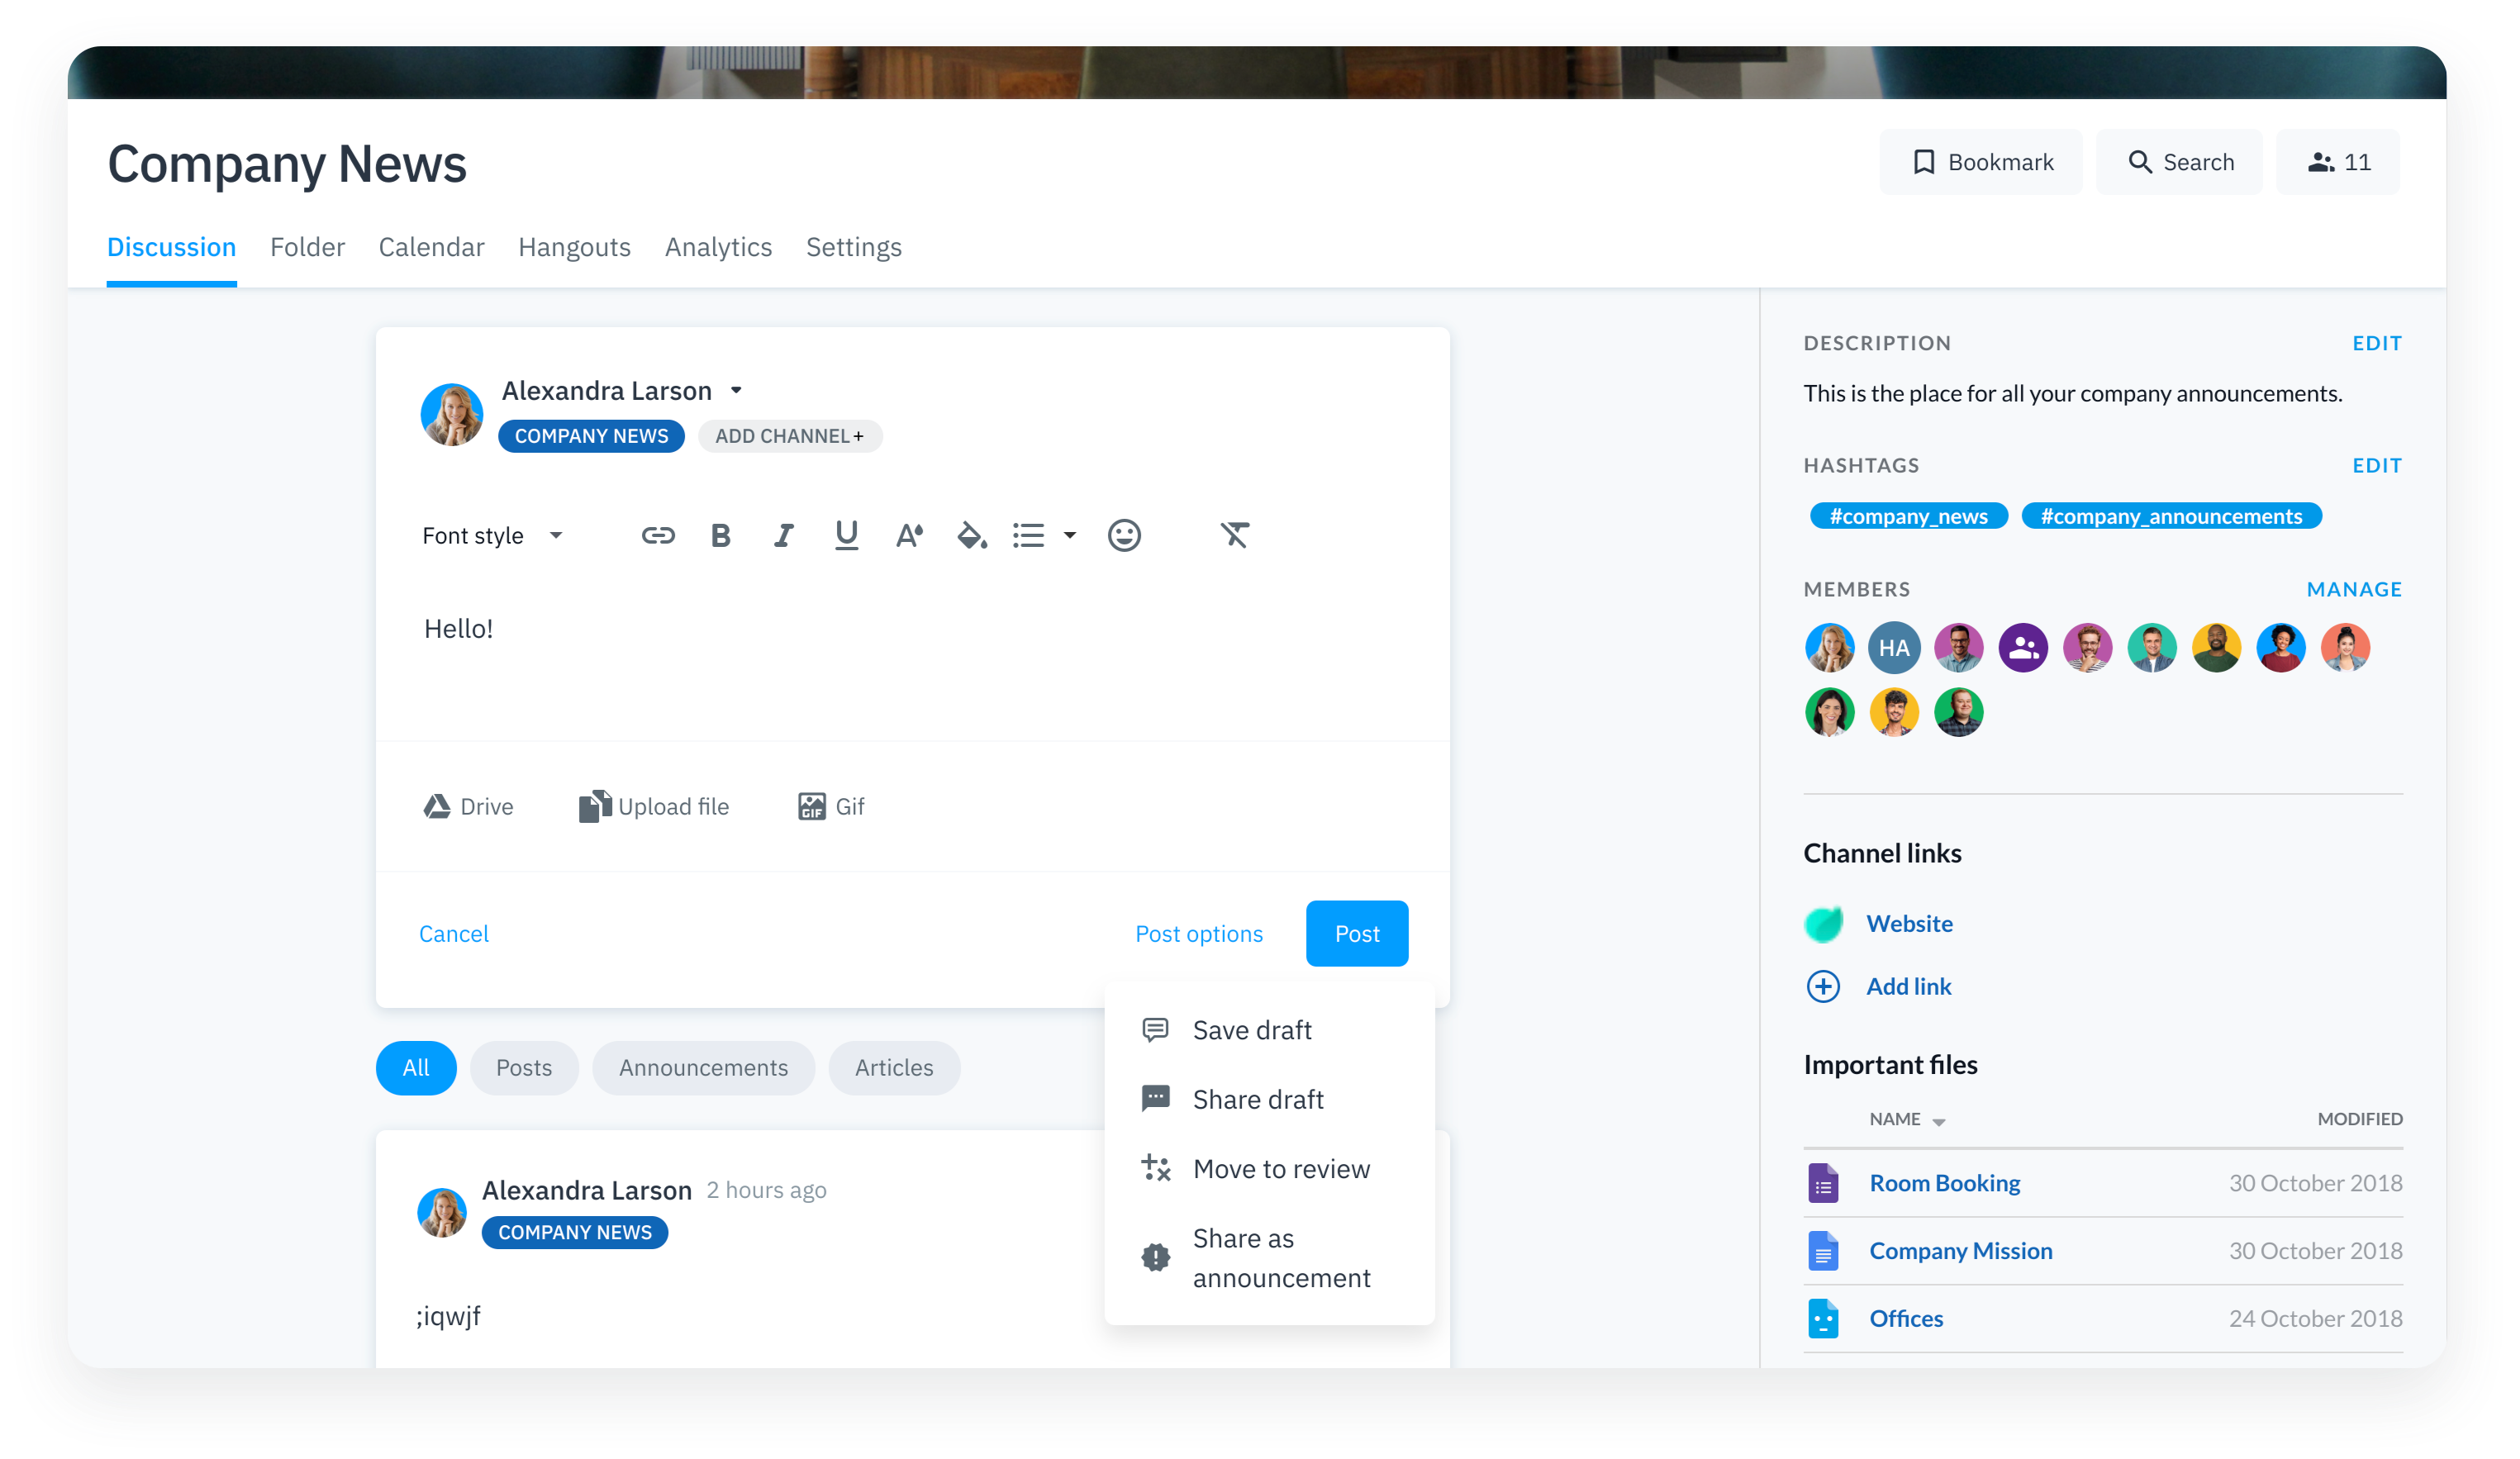This screenshot has width=2520, height=1459.
Task: Open the text color picker icon
Action: coord(908,536)
